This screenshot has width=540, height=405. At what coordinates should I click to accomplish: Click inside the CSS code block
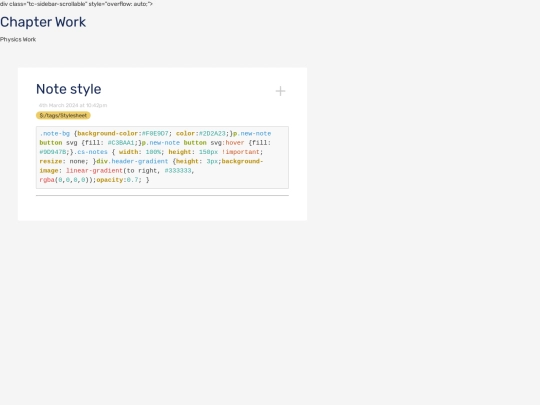pyautogui.click(x=162, y=157)
